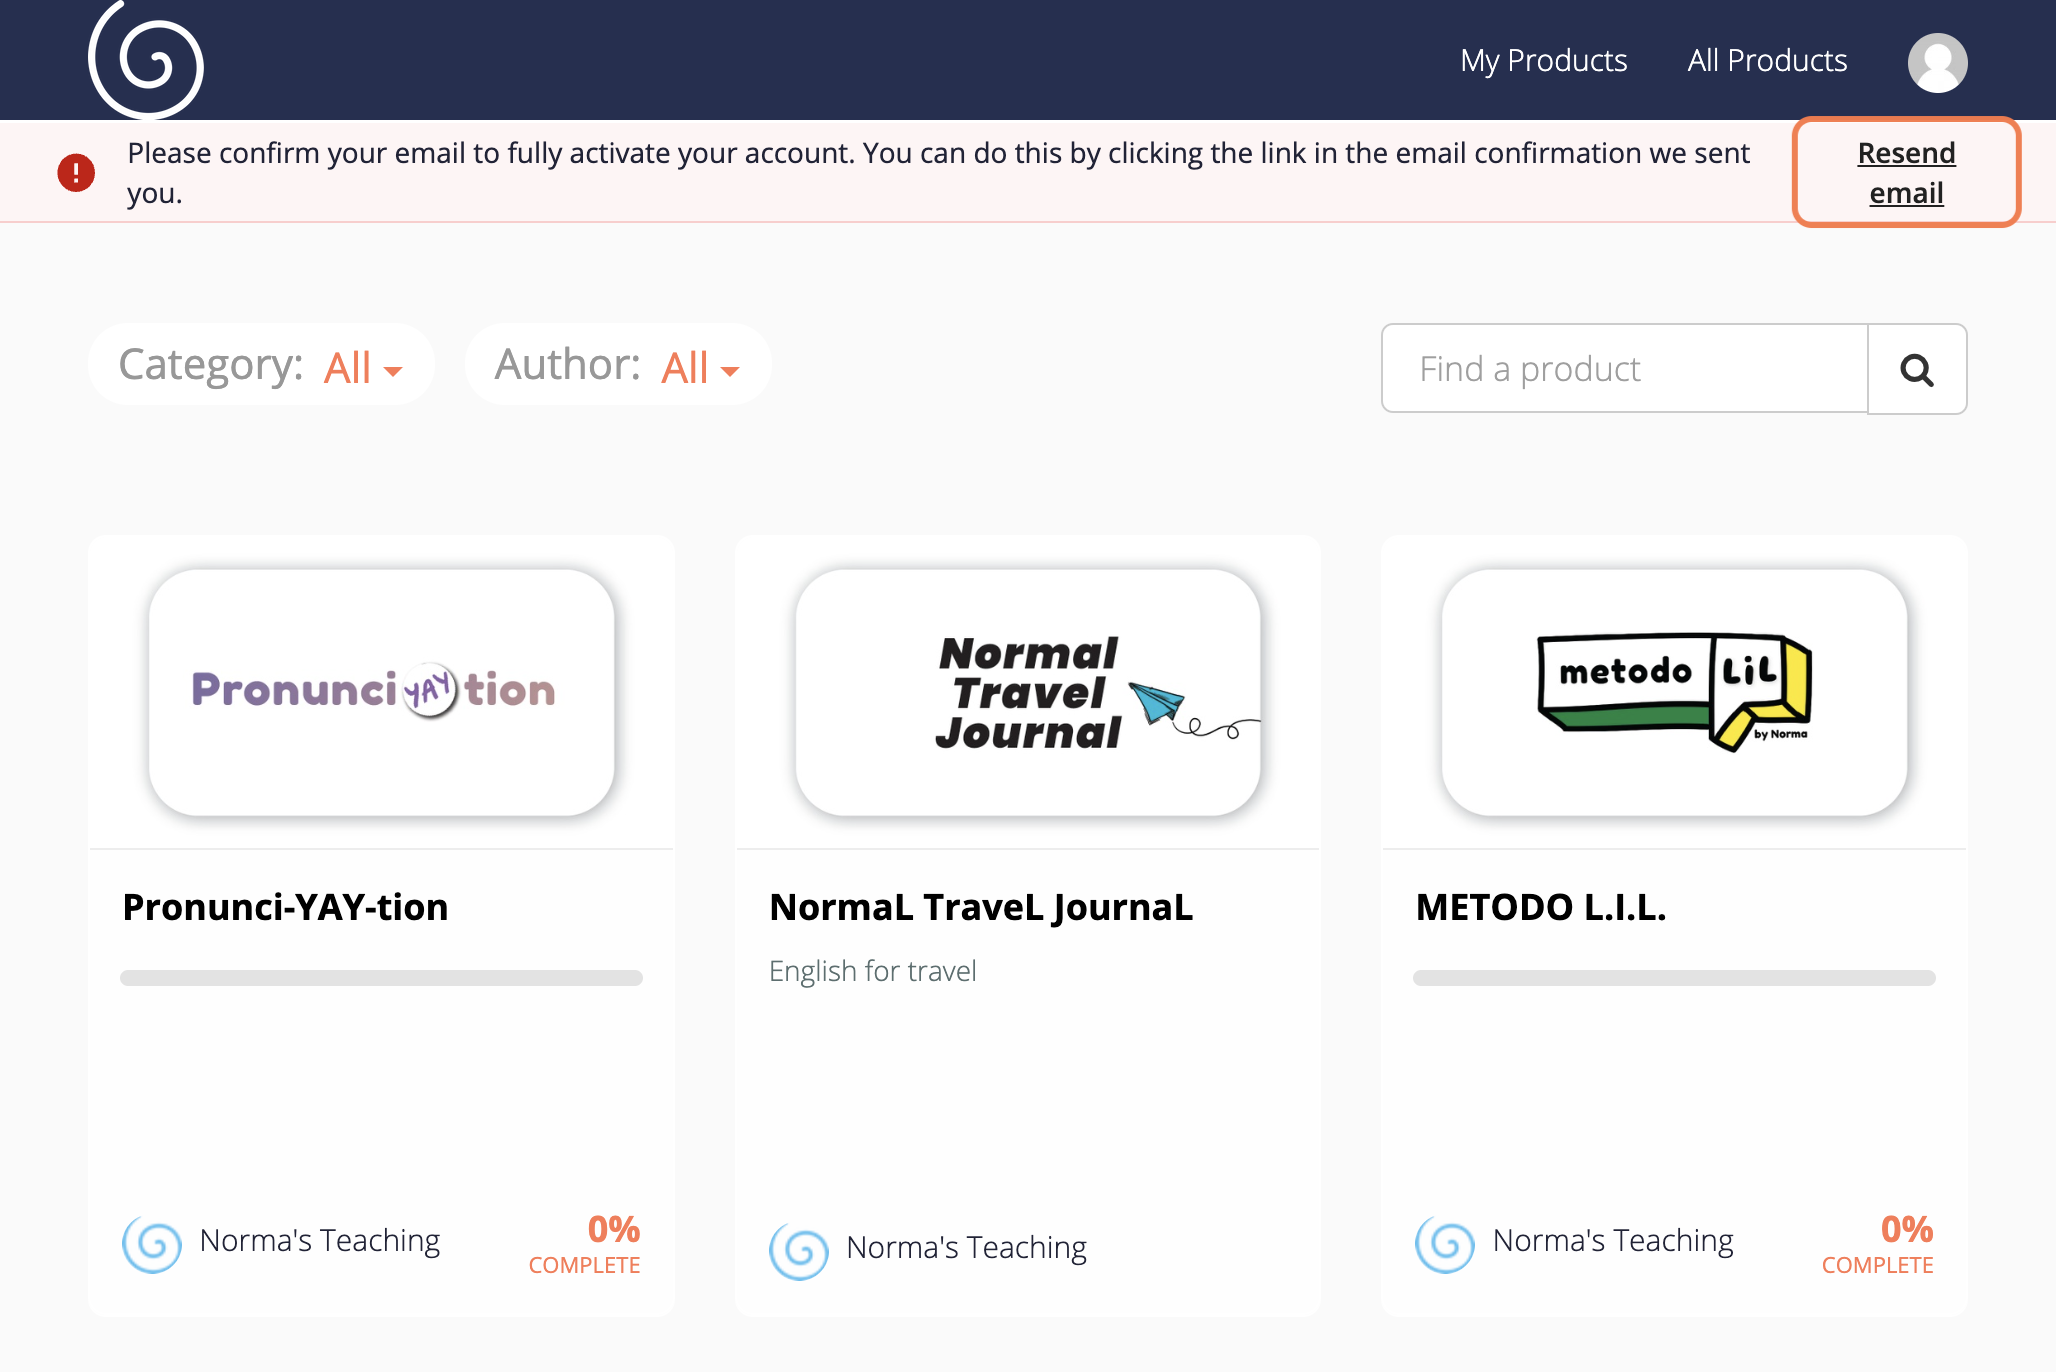The height and width of the screenshot is (1372, 2056).
Task: Click Norma's Teaching spiral icon on Pronunci-YAY-tion card
Action: click(x=152, y=1244)
